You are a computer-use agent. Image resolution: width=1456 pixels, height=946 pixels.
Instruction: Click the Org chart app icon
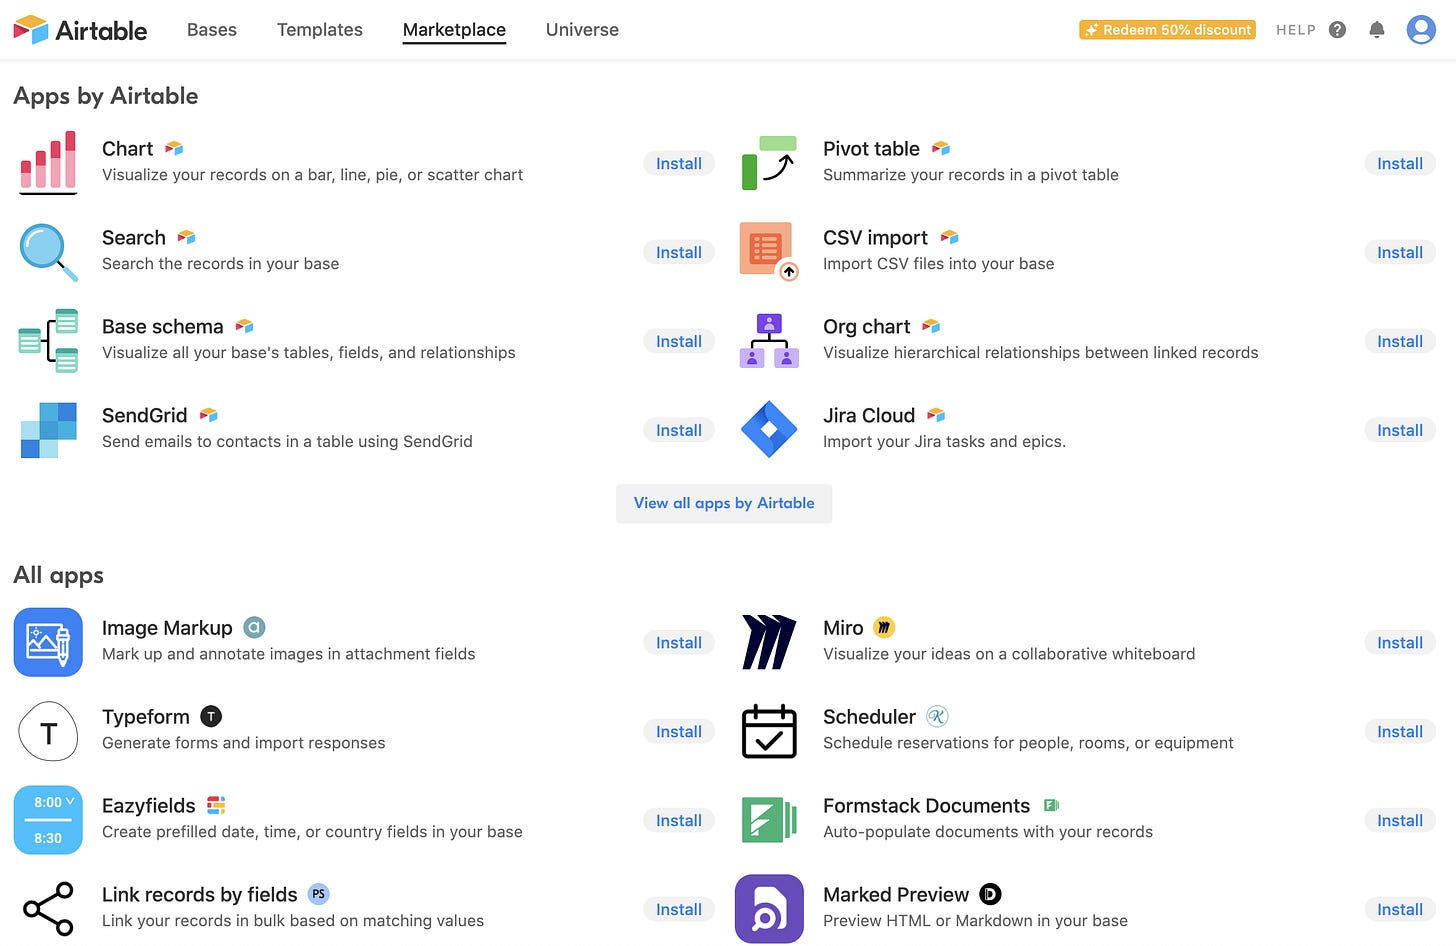click(x=769, y=341)
